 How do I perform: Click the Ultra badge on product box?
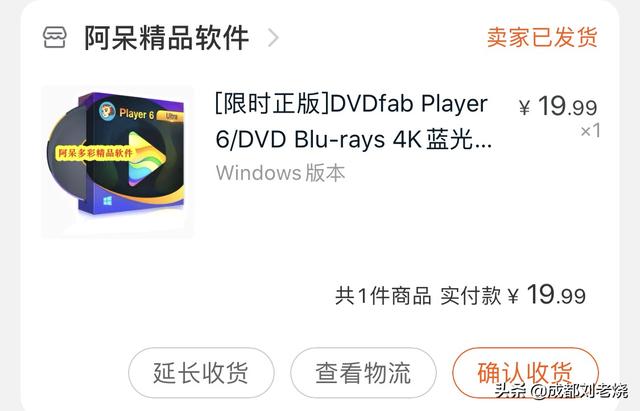pyautogui.click(x=171, y=116)
